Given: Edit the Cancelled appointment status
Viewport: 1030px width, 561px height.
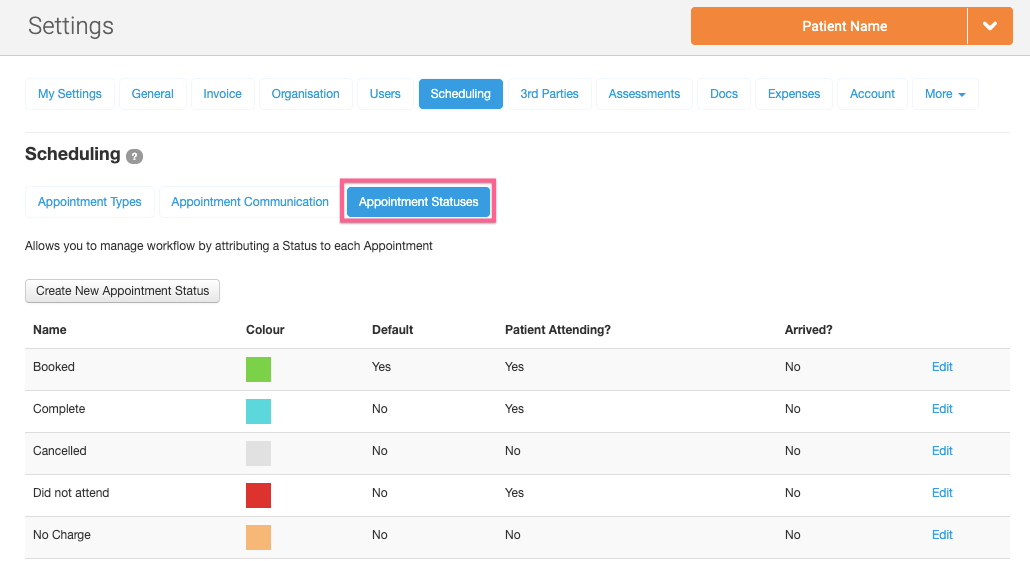Looking at the screenshot, I should [942, 451].
